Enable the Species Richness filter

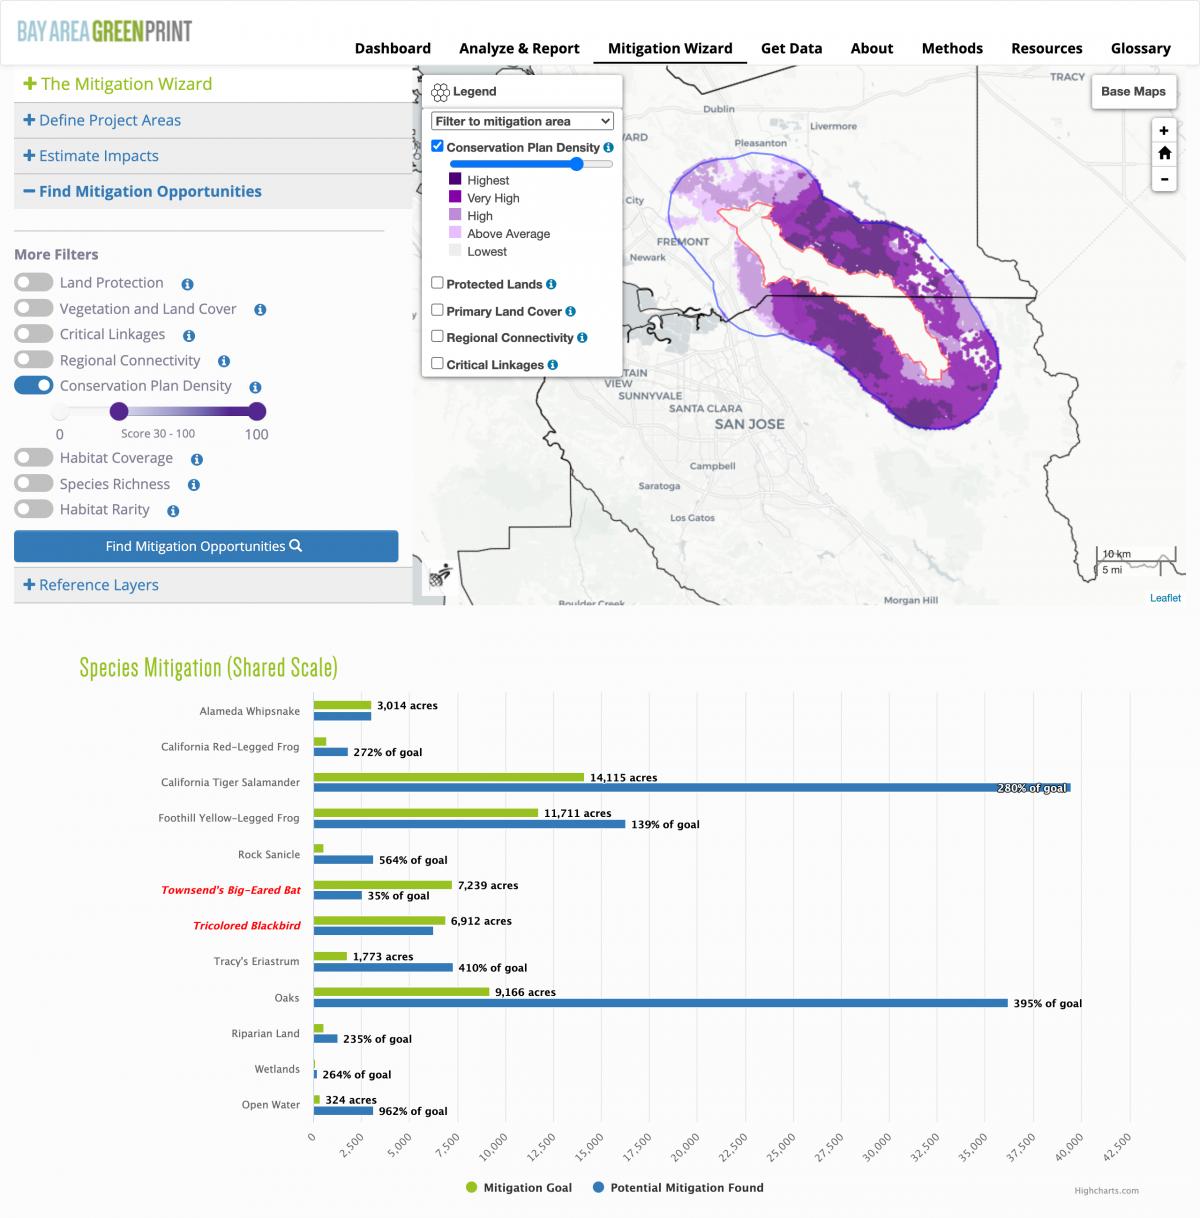coord(34,484)
